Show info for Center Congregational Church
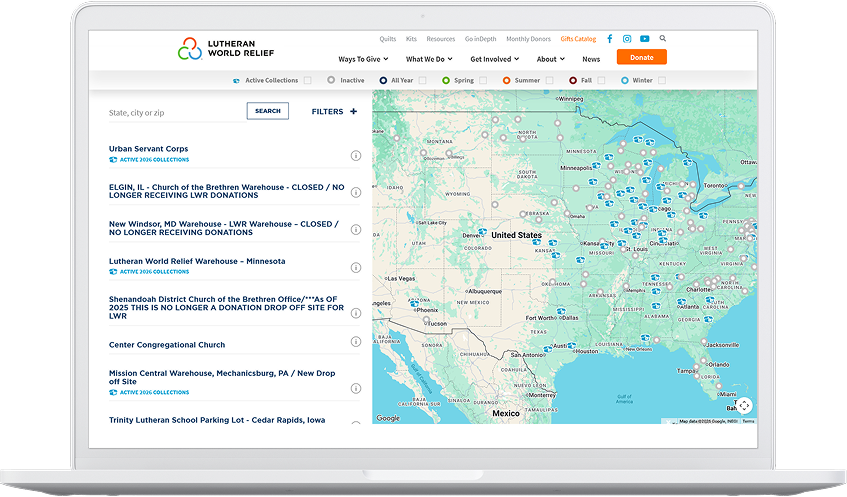 355,341
